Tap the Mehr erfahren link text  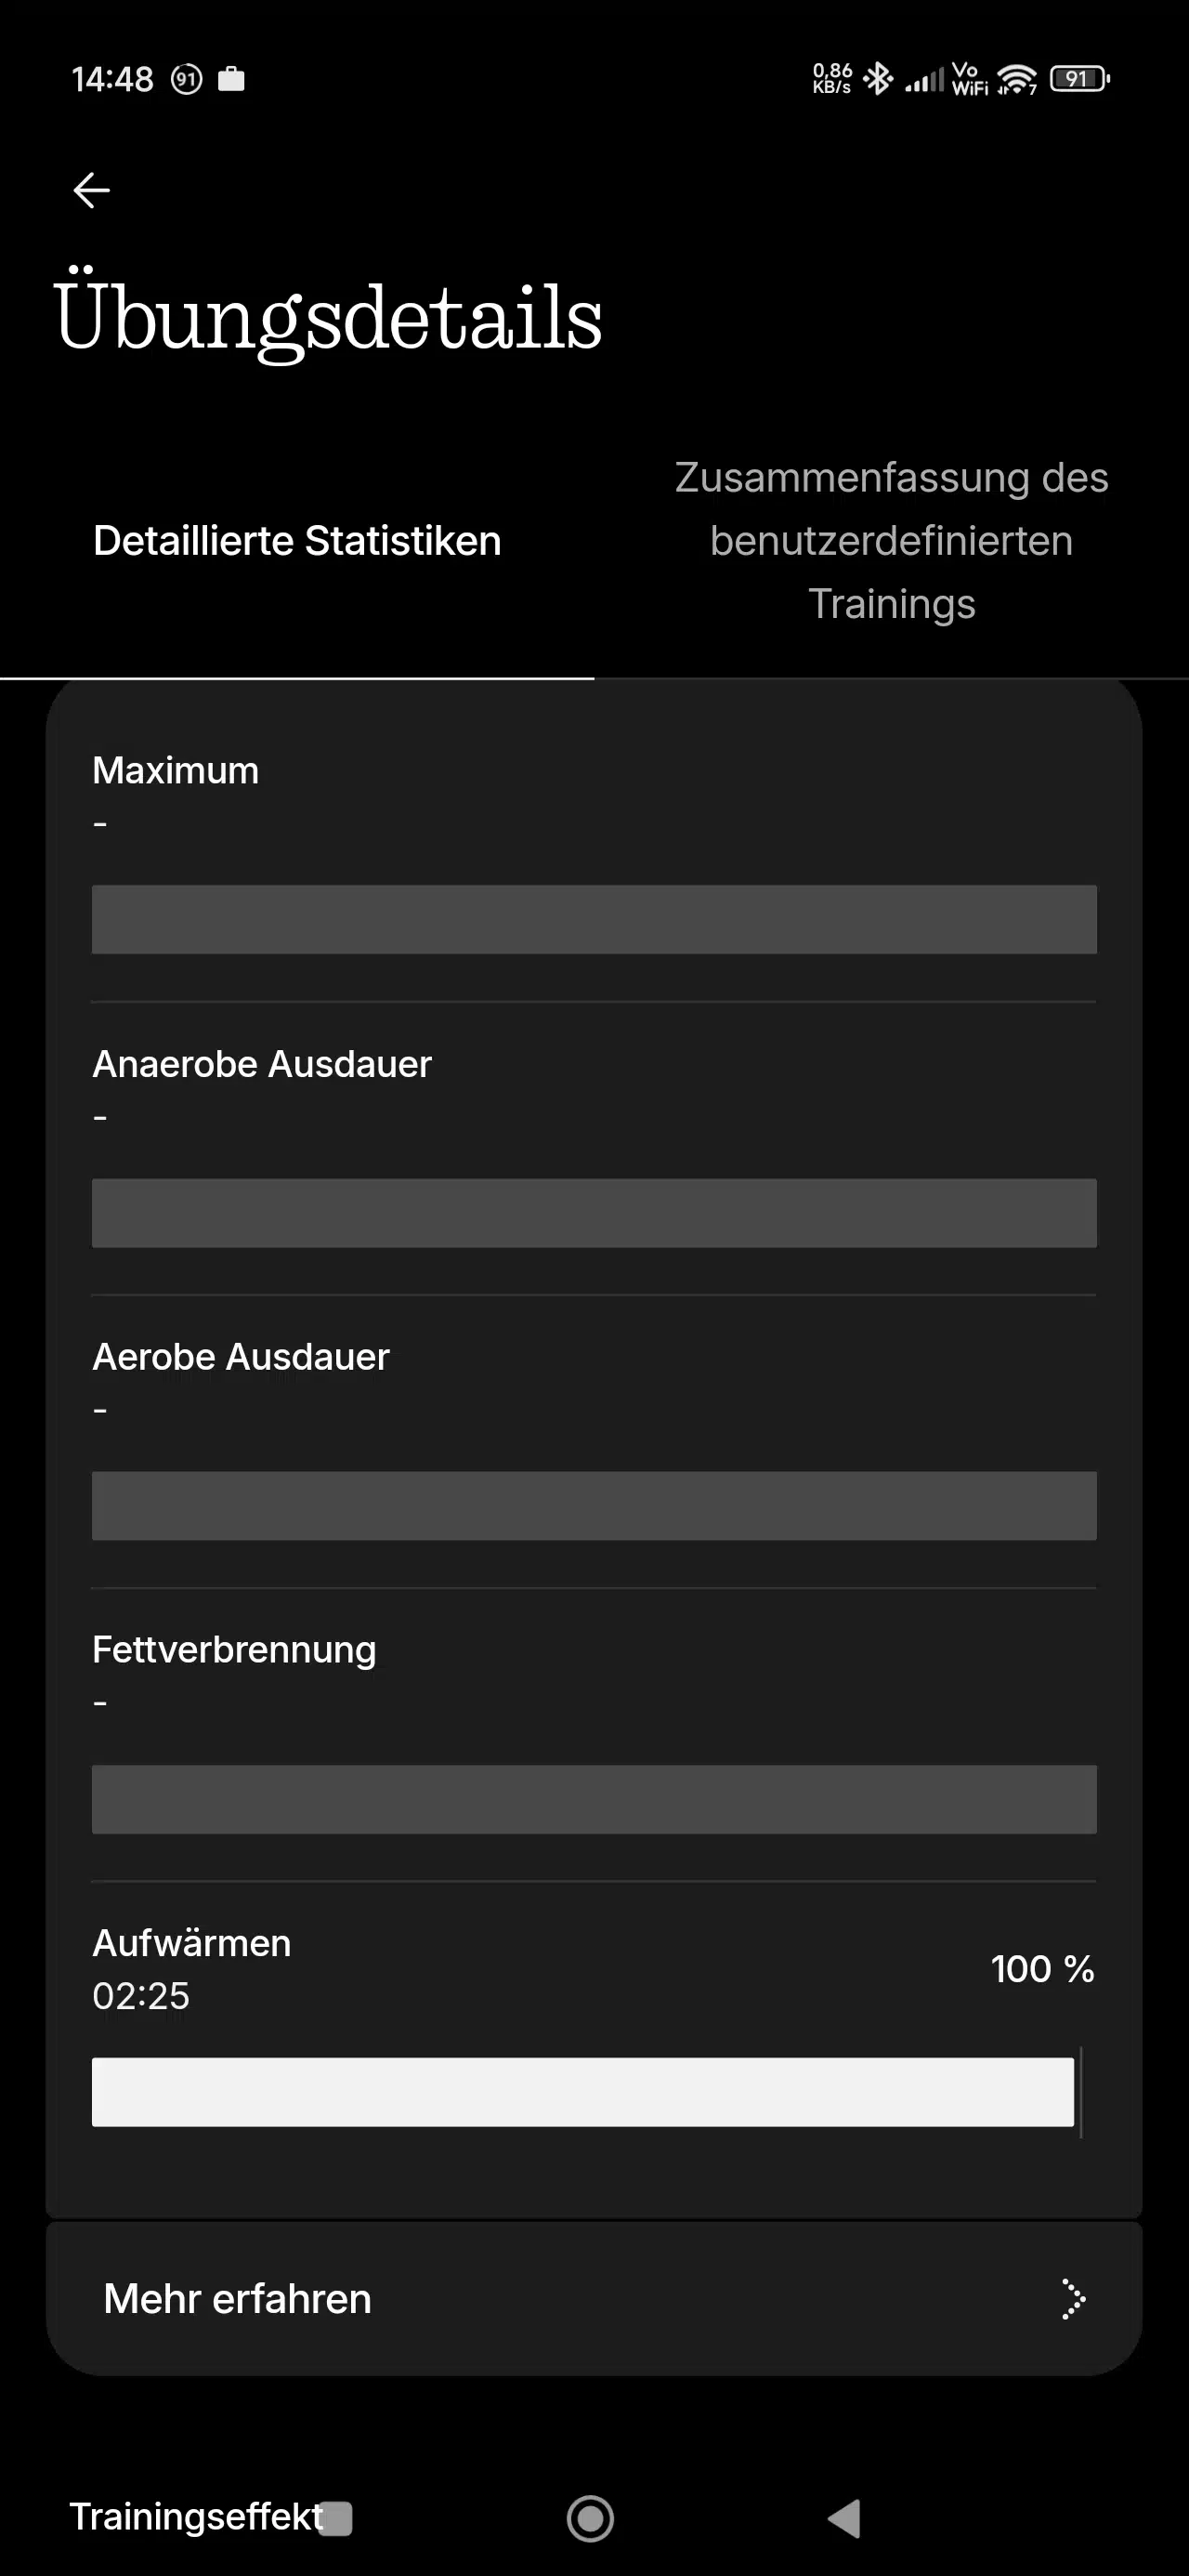click(x=237, y=2299)
